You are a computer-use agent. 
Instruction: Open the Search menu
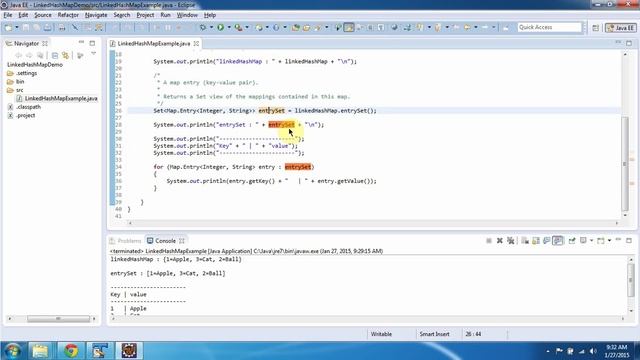(x=122, y=15)
